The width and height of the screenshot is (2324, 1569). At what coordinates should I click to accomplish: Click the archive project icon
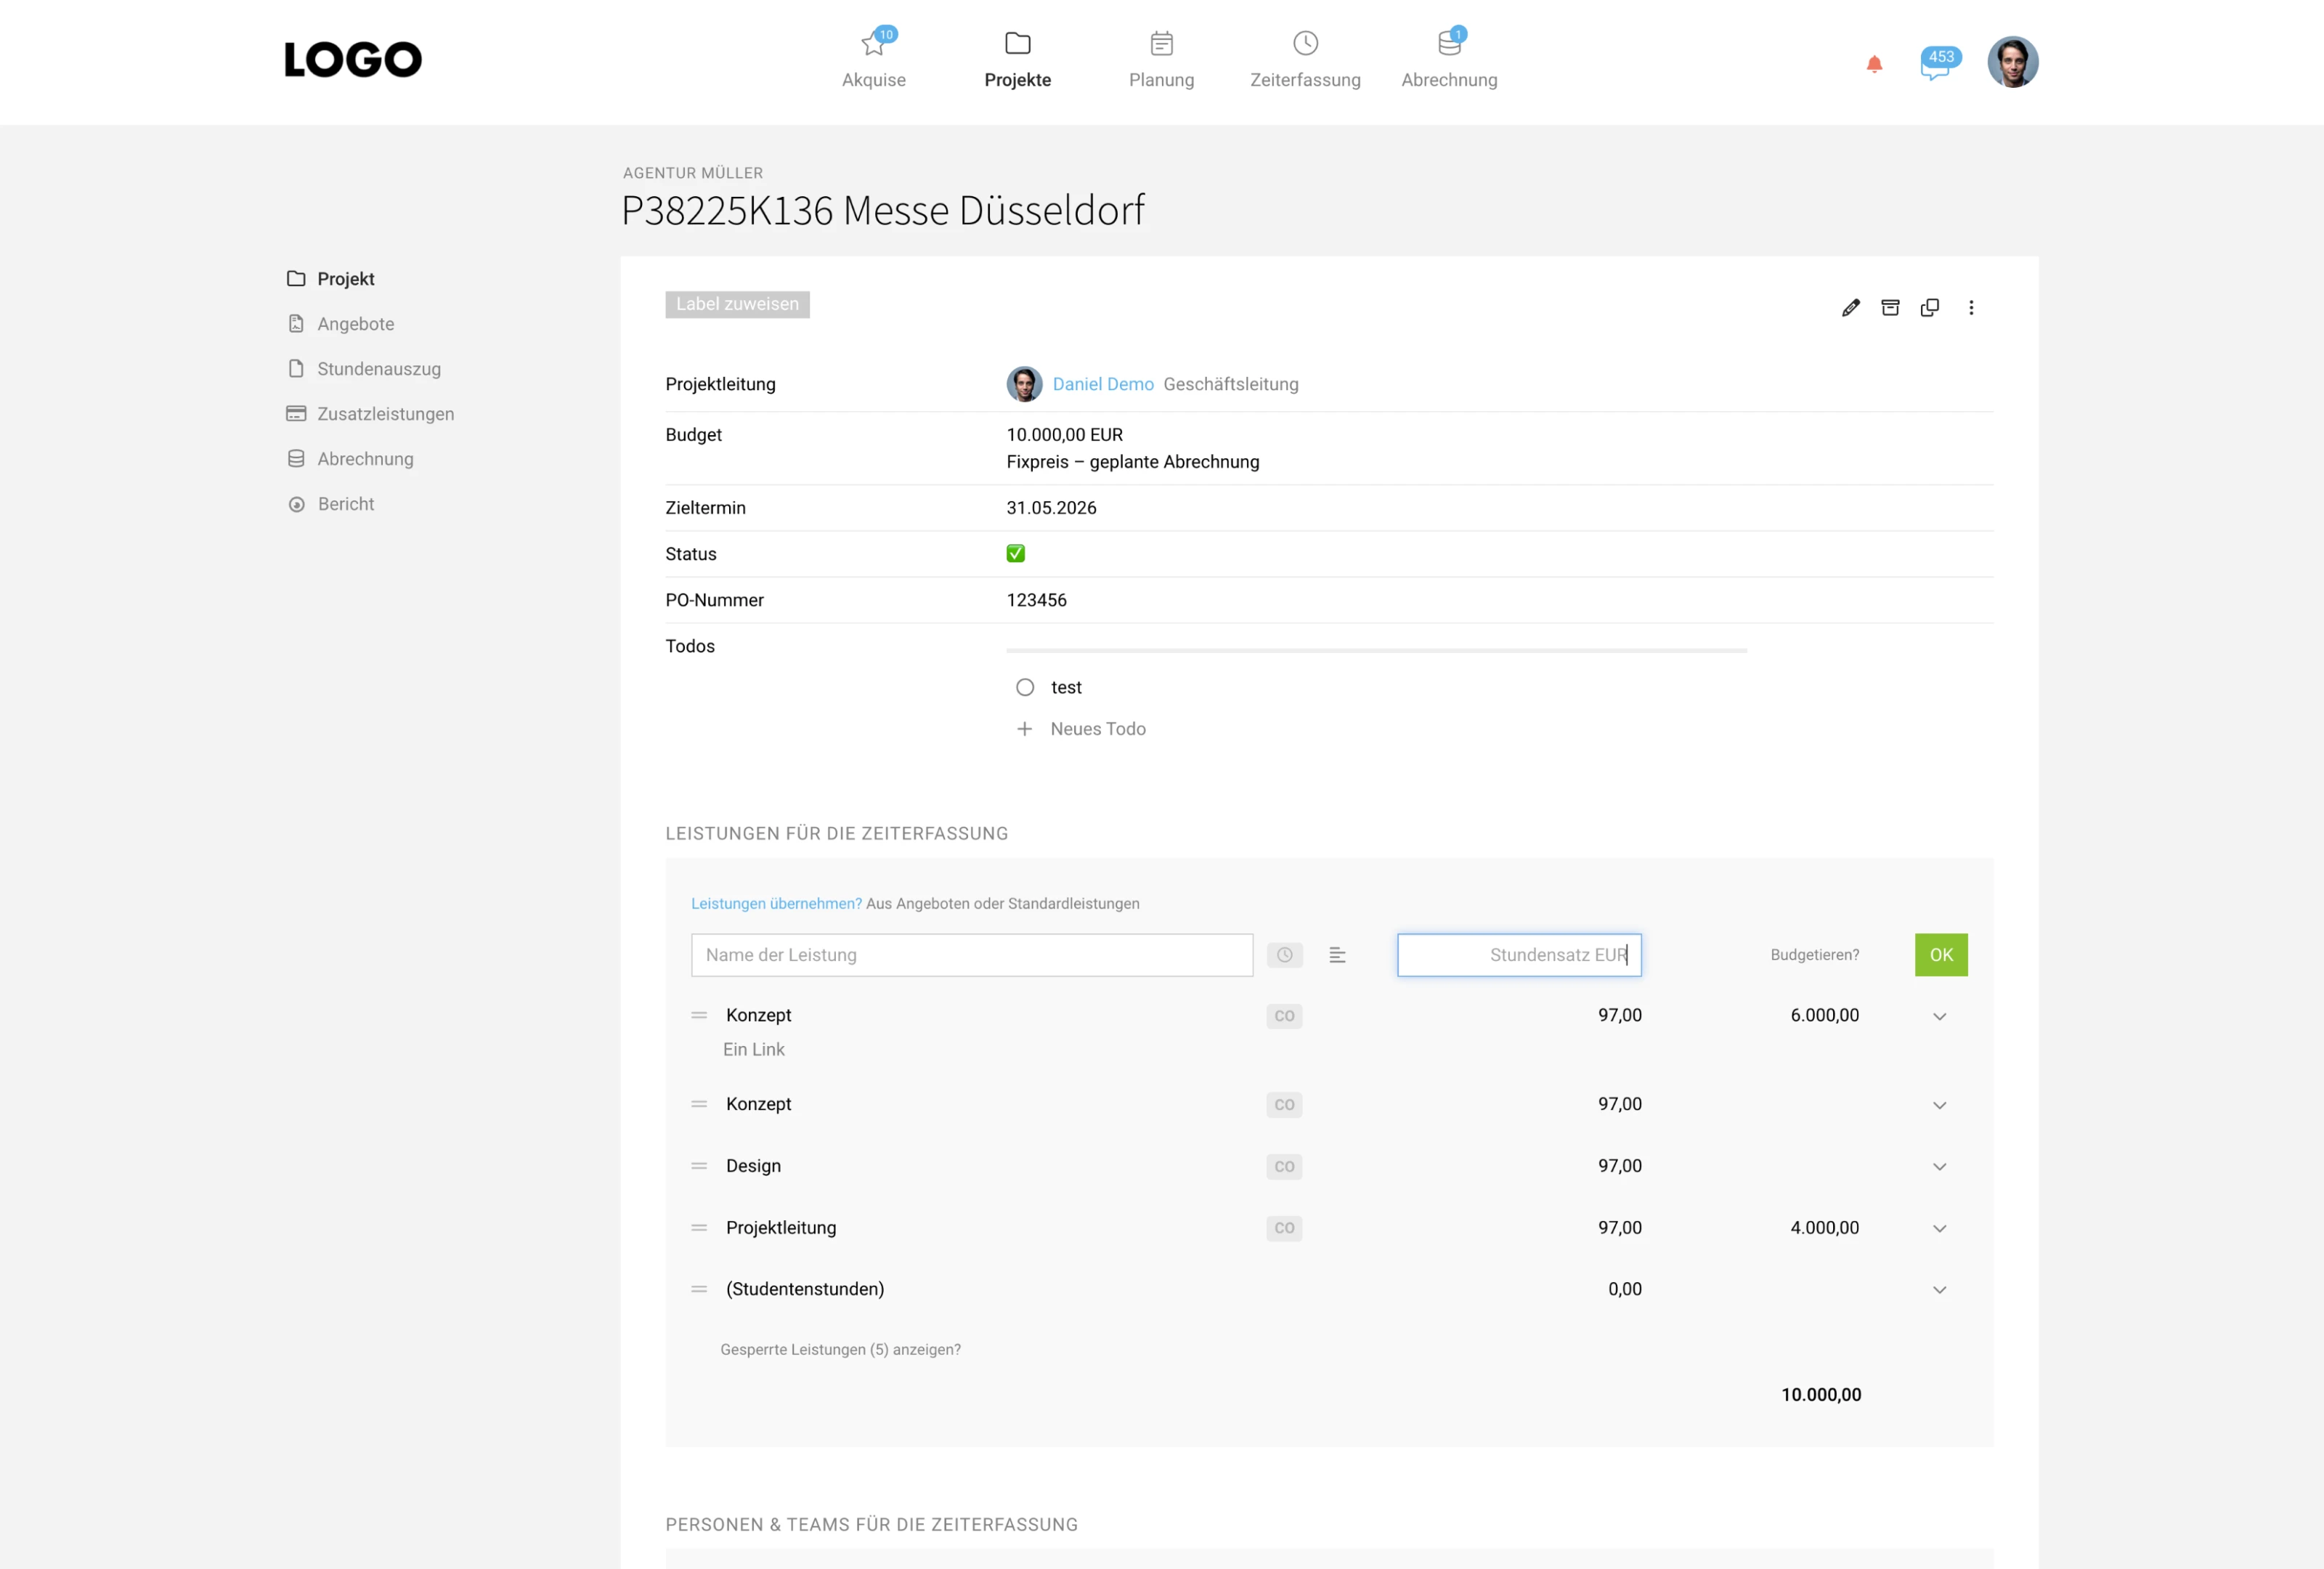1890,308
